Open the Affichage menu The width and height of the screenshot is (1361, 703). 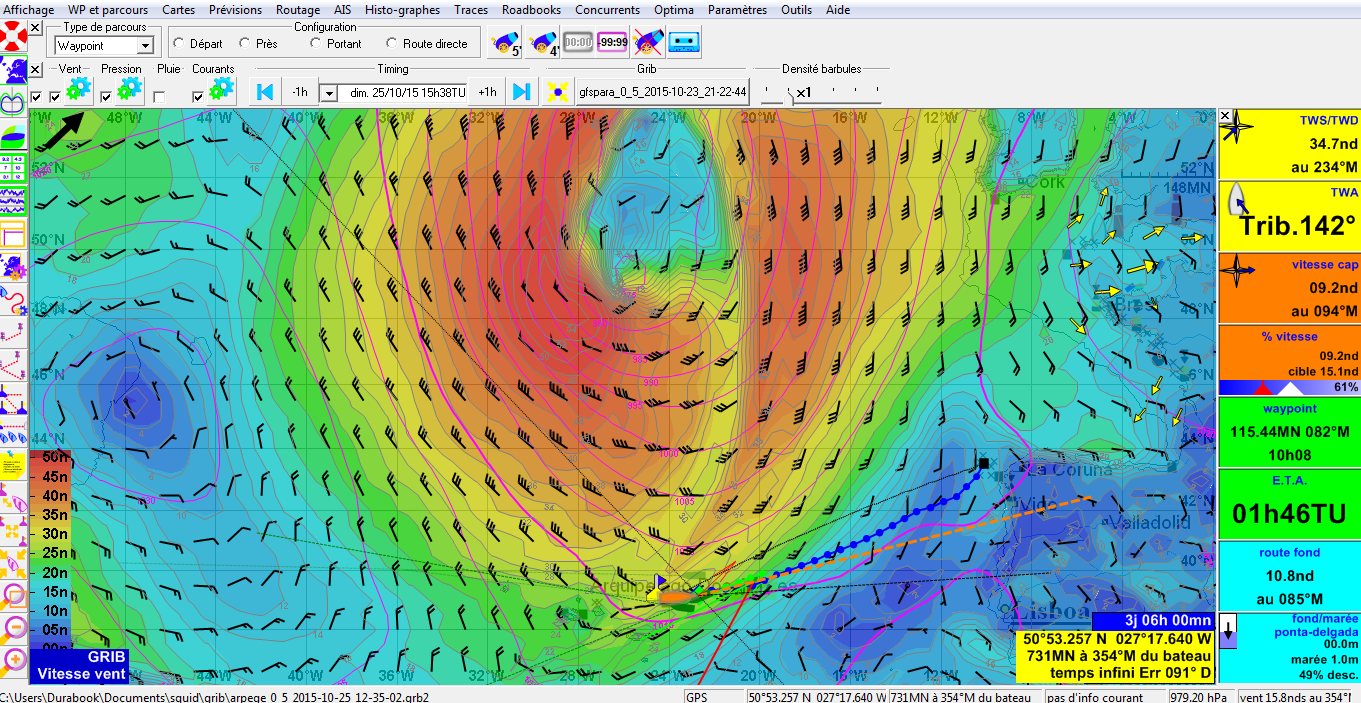(x=29, y=10)
